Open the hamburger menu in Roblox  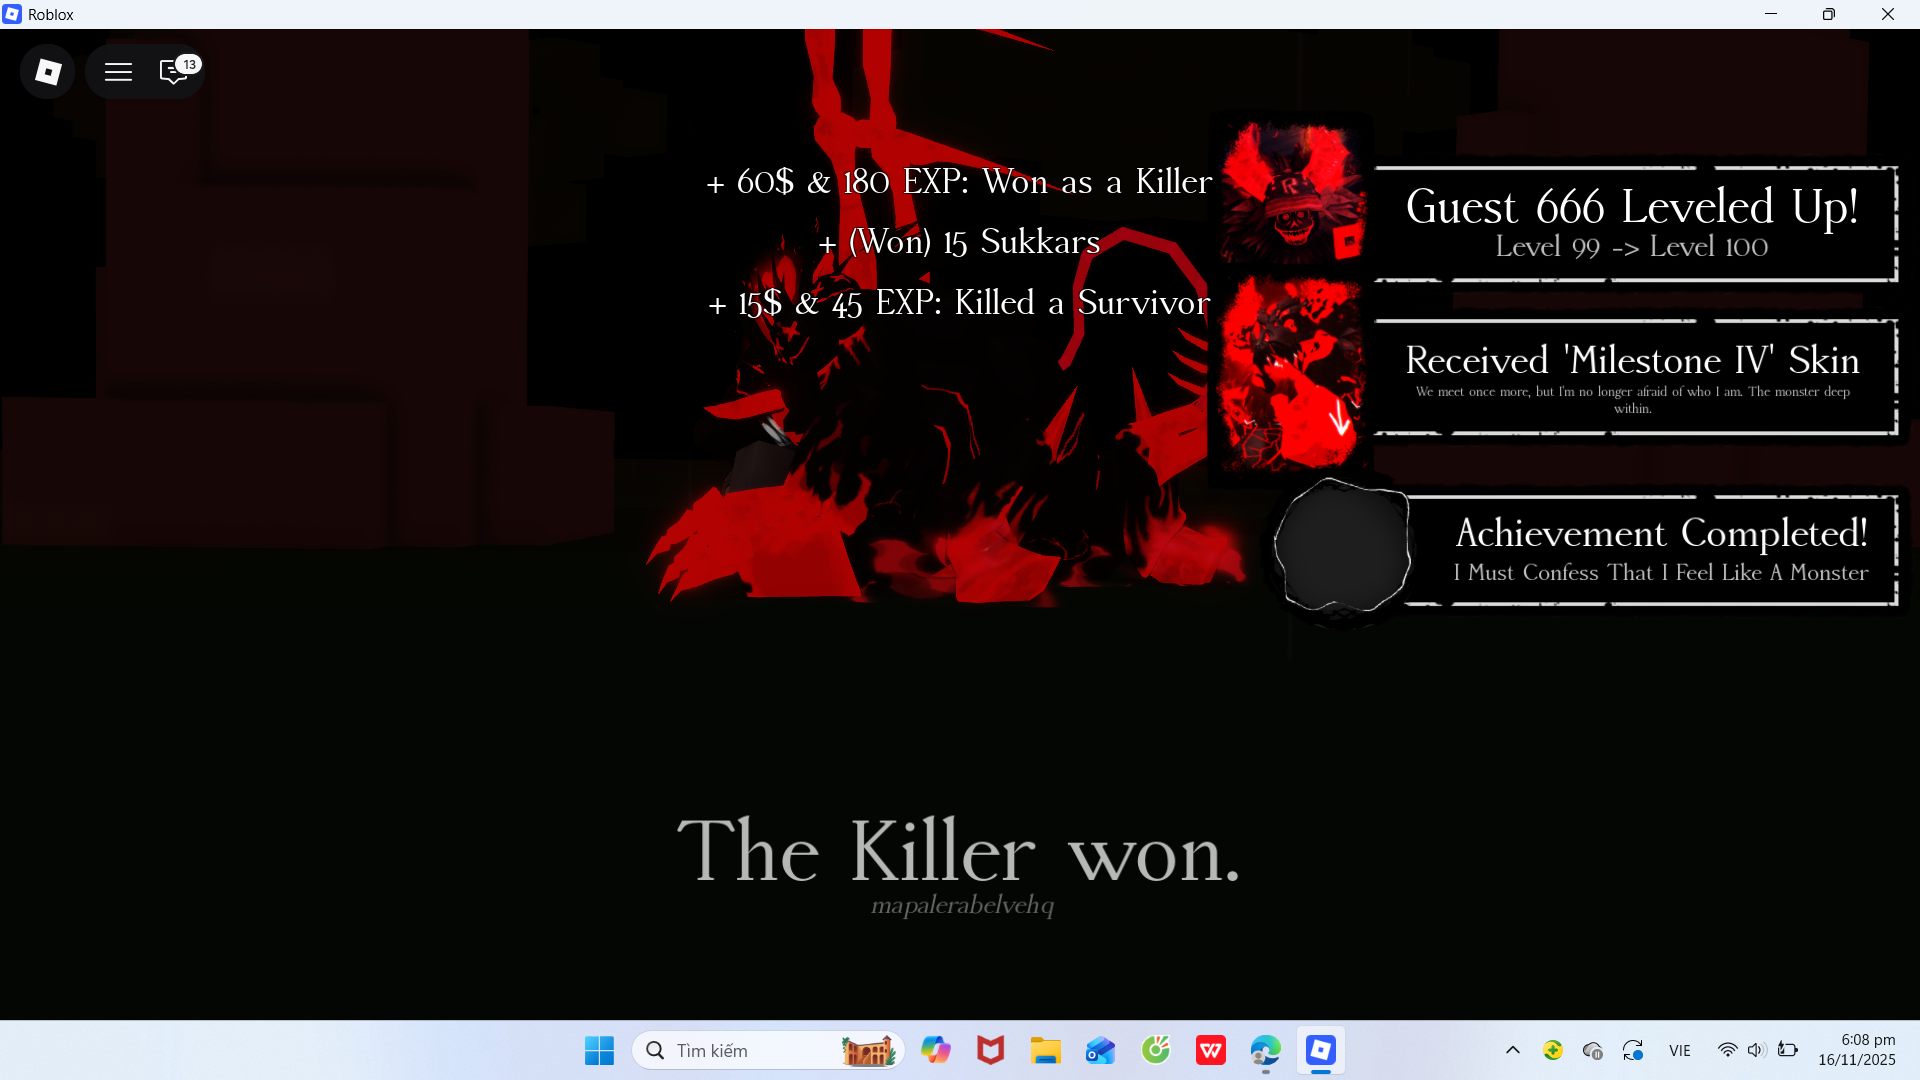point(118,72)
